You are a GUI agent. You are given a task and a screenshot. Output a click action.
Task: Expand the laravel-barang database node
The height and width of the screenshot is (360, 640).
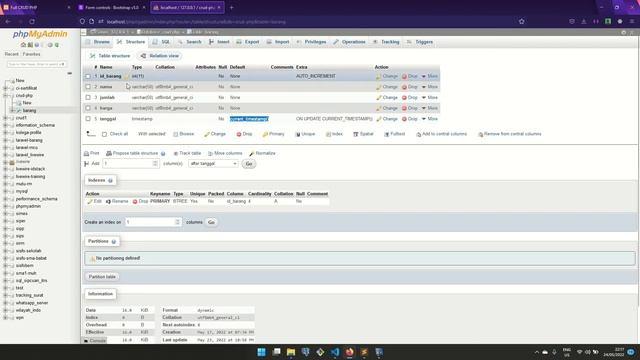pyautogui.click(x=6, y=140)
